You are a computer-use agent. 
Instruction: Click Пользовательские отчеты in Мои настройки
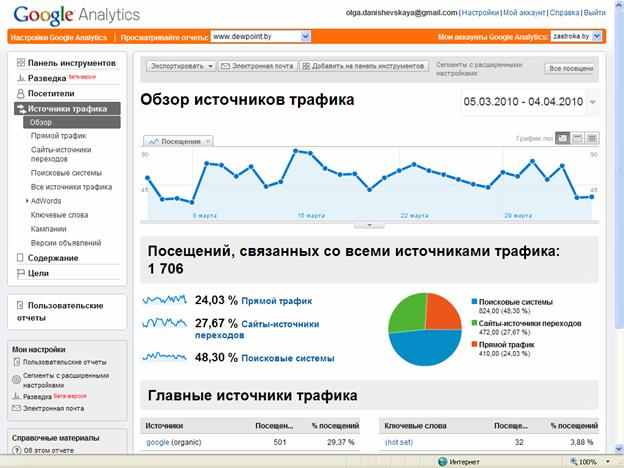click(64, 362)
